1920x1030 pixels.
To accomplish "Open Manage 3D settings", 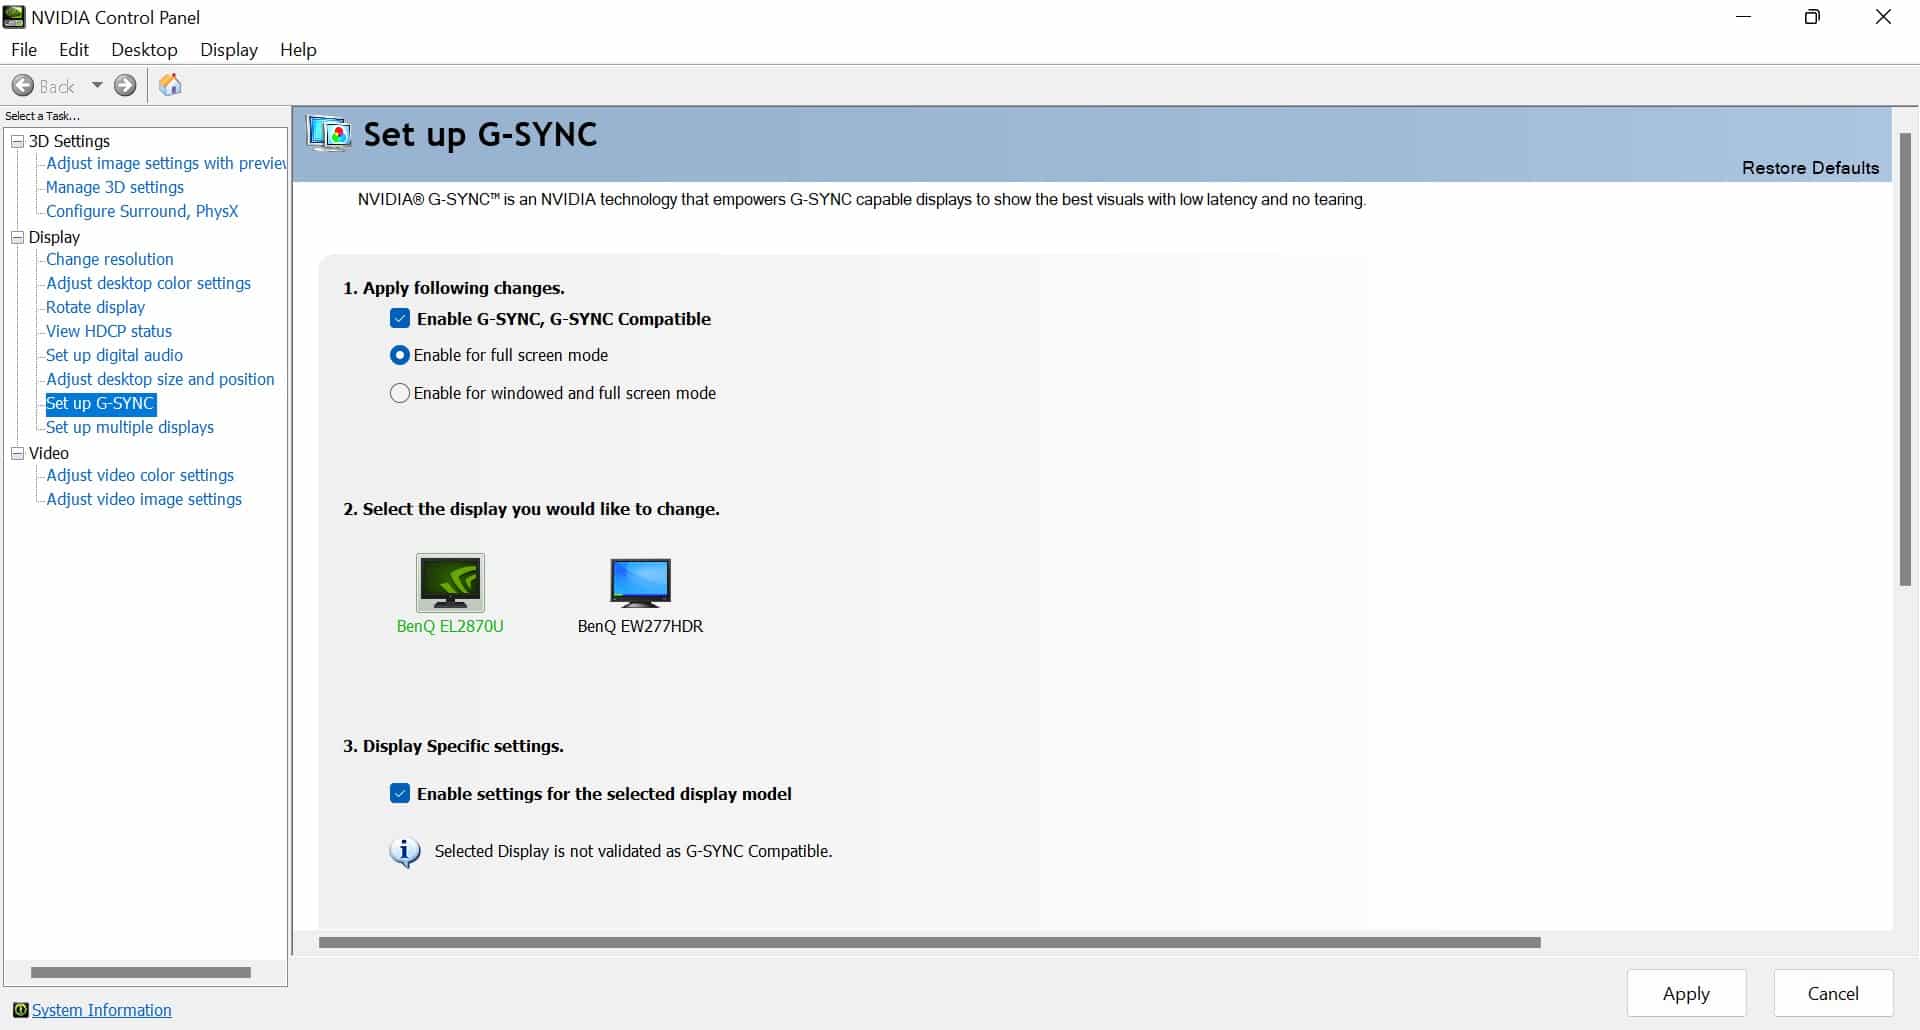I will click(115, 187).
